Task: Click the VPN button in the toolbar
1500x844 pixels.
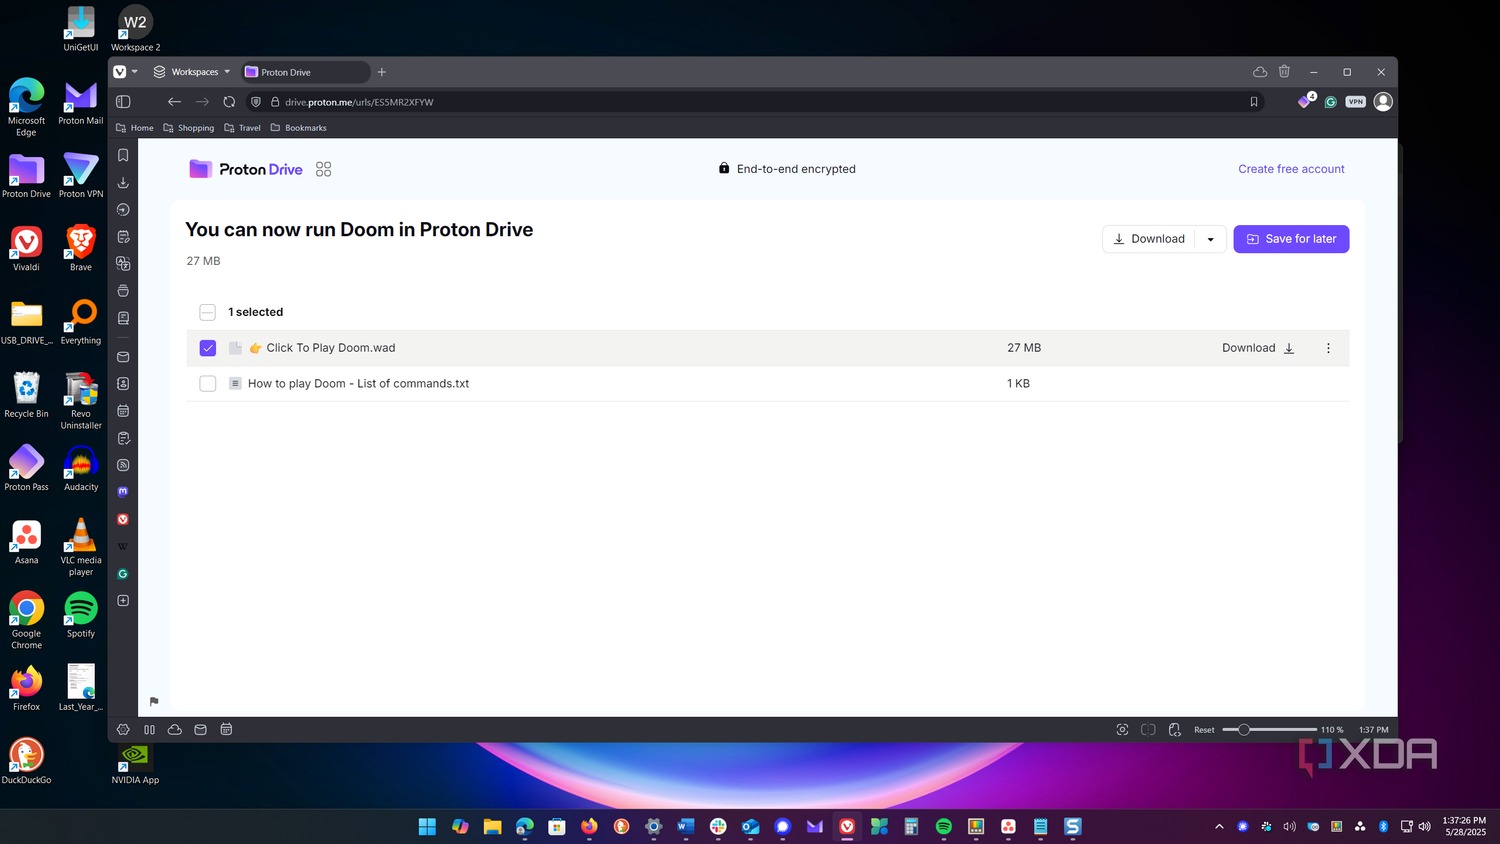Action: pos(1355,102)
